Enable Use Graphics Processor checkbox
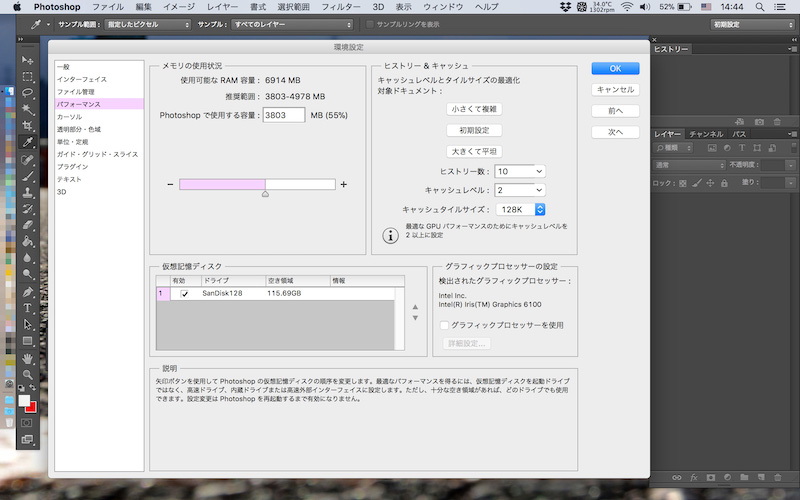This screenshot has height=500, width=800. click(444, 325)
